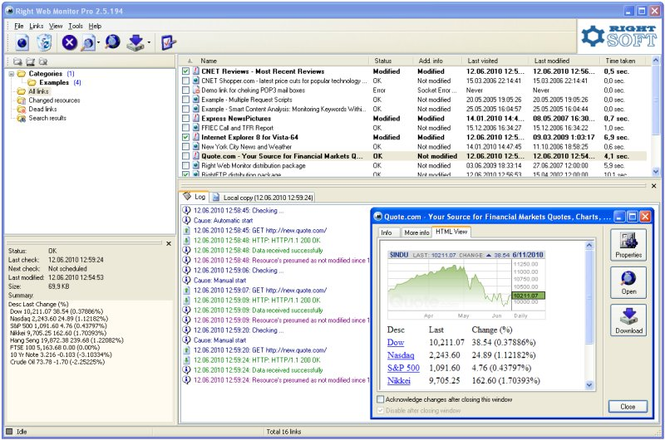Click the checkmark acknowledge changes toolbar icon
Screen dimensions: 665x440
point(168,42)
